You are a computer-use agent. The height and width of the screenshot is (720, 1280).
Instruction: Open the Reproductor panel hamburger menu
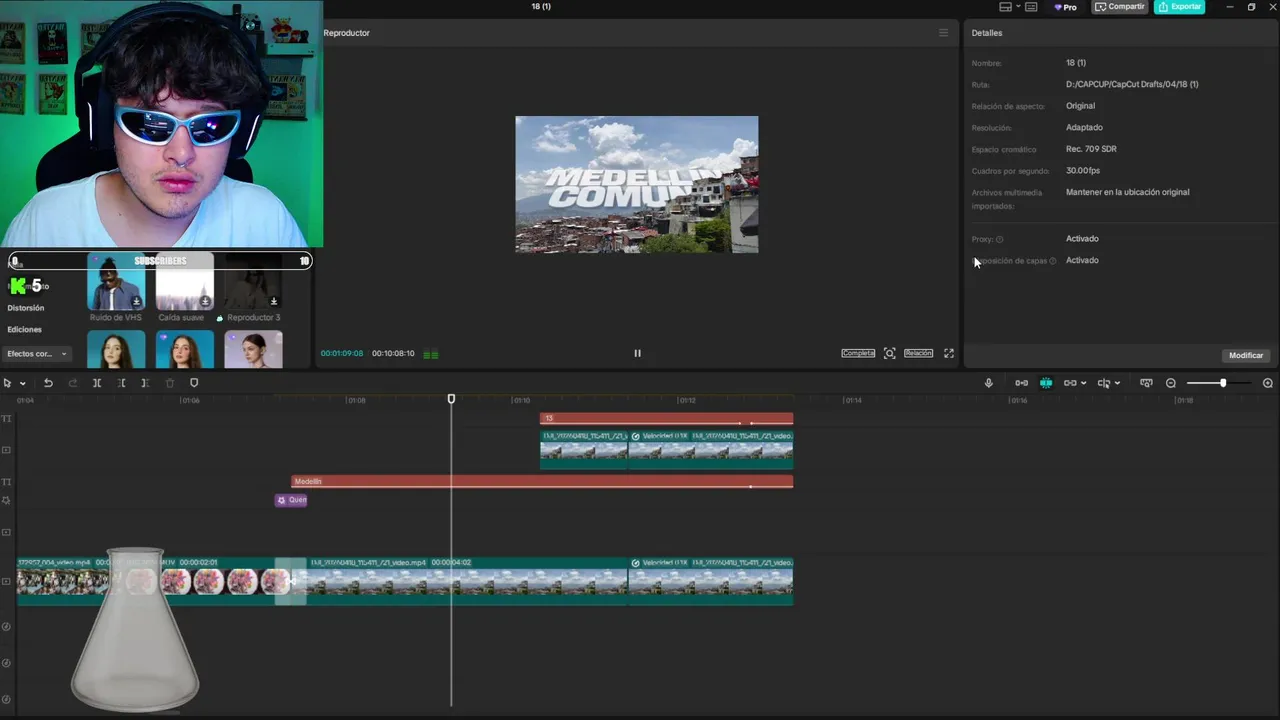point(943,33)
